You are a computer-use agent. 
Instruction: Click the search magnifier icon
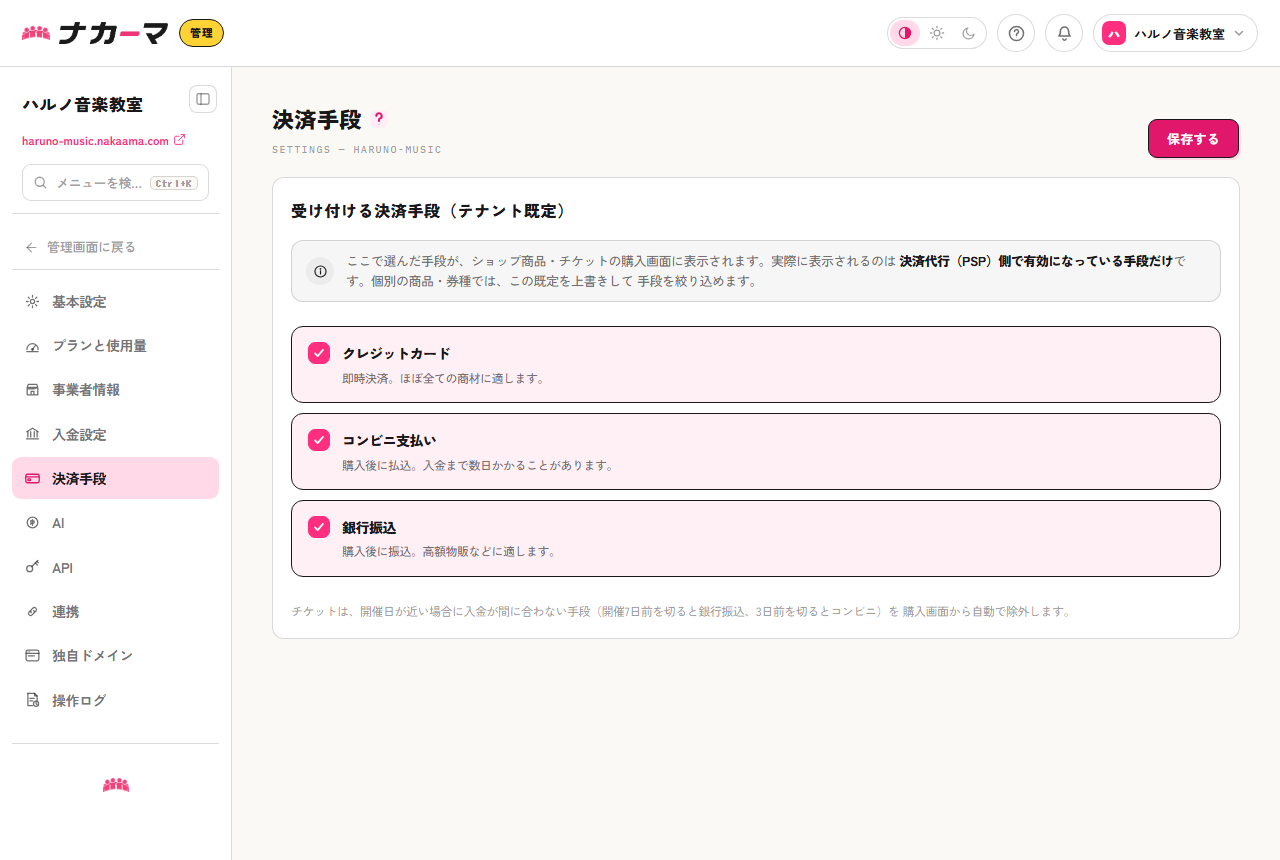(x=41, y=183)
